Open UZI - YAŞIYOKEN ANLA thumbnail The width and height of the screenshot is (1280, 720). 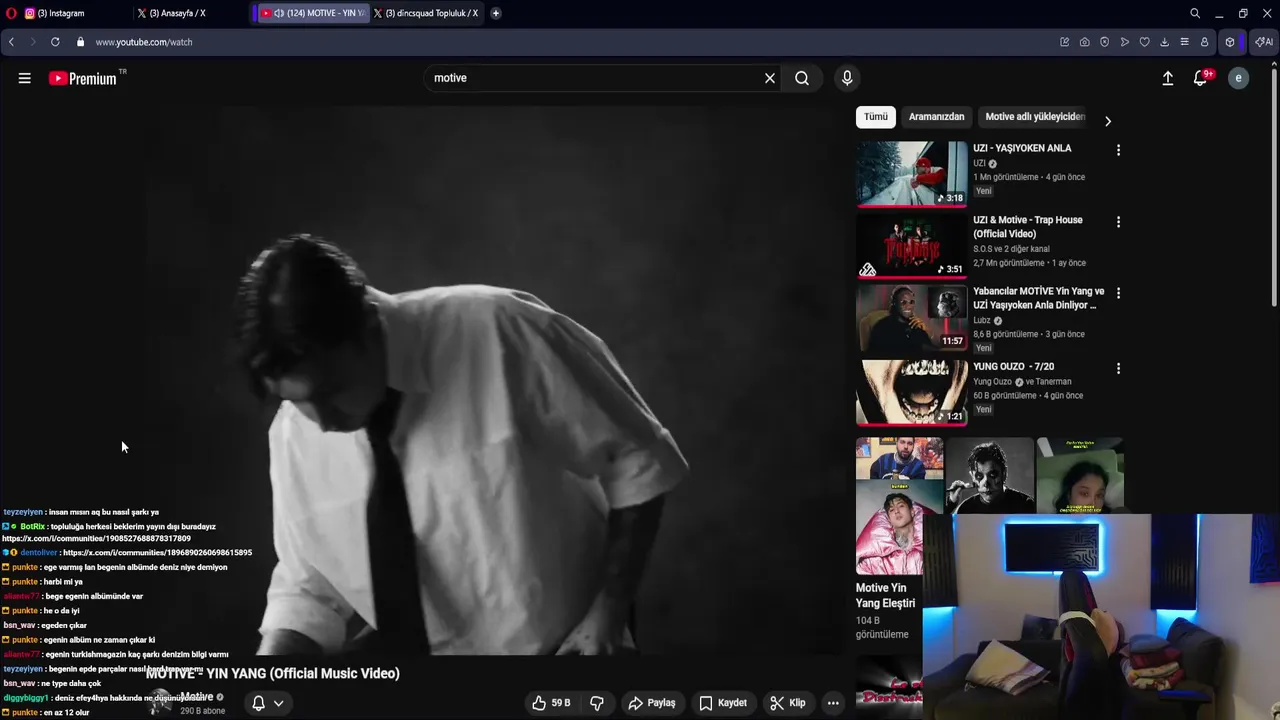(x=912, y=173)
